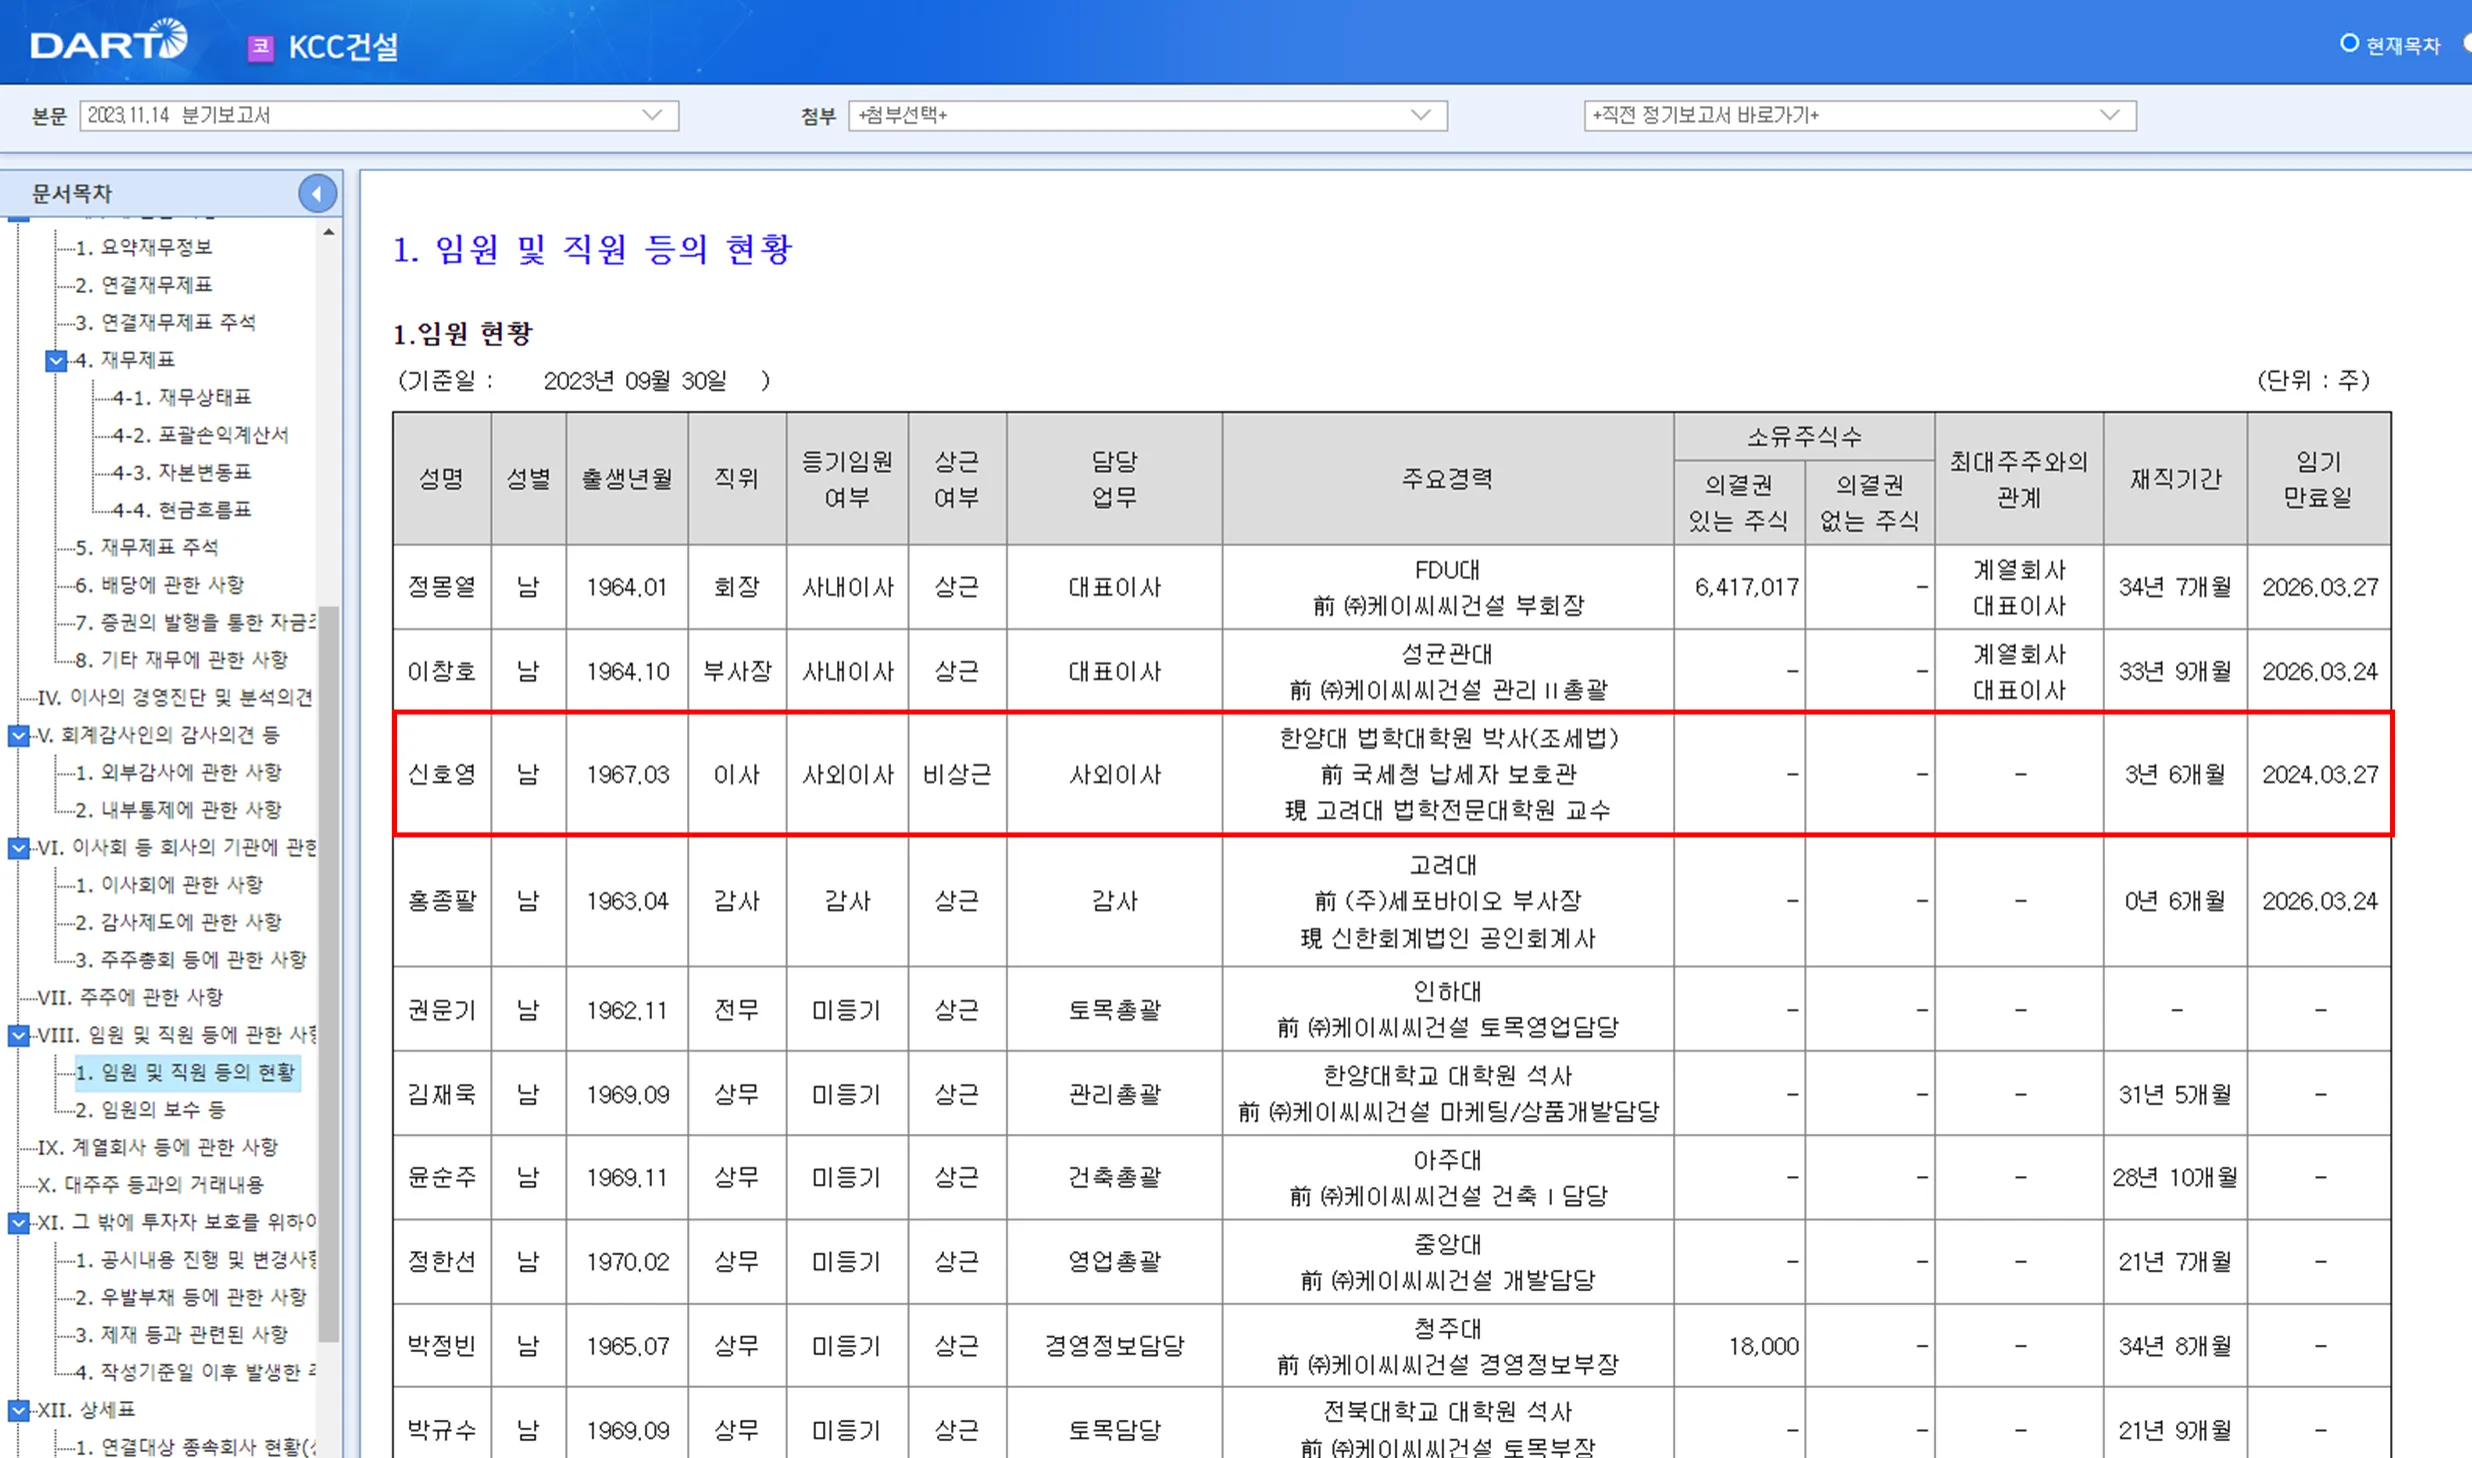Click the tree scrollbar up arrow
This screenshot has width=2472, height=1458.
[x=329, y=232]
